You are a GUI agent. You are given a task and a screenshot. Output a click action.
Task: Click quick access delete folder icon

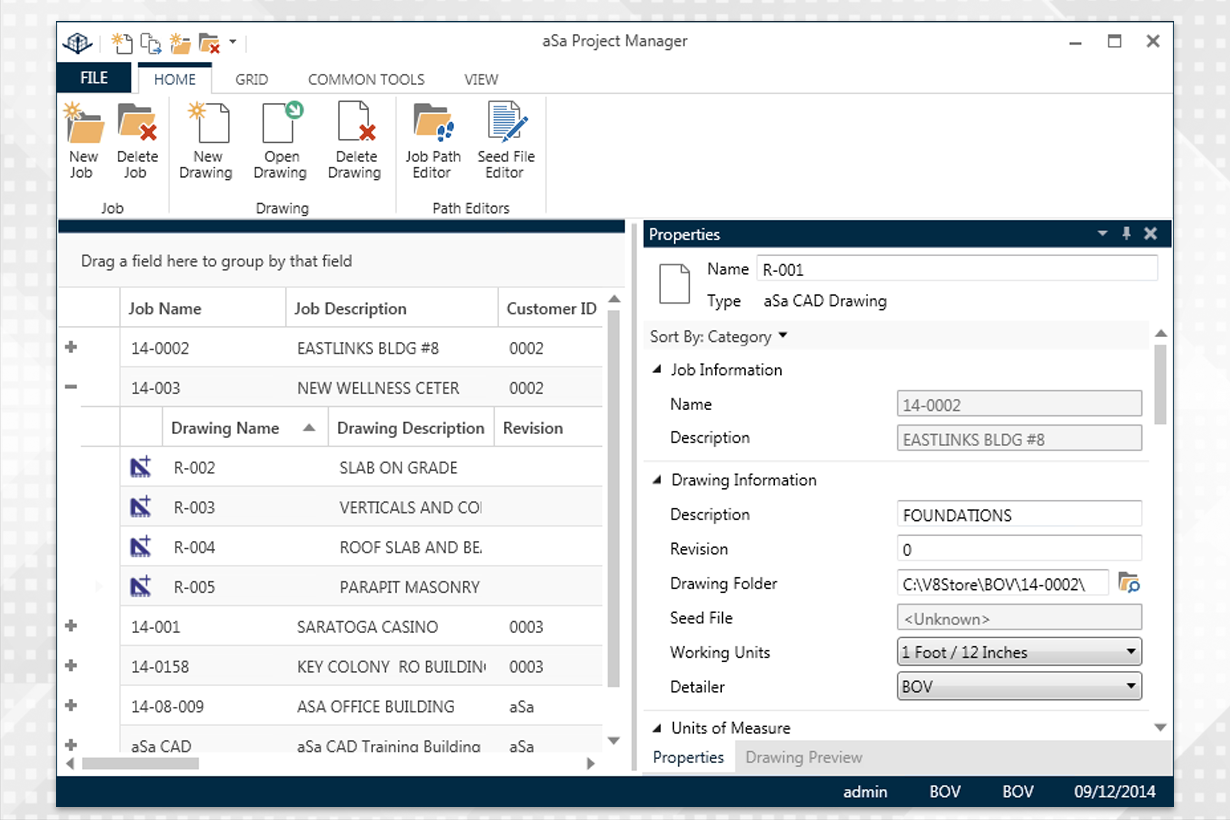point(209,43)
